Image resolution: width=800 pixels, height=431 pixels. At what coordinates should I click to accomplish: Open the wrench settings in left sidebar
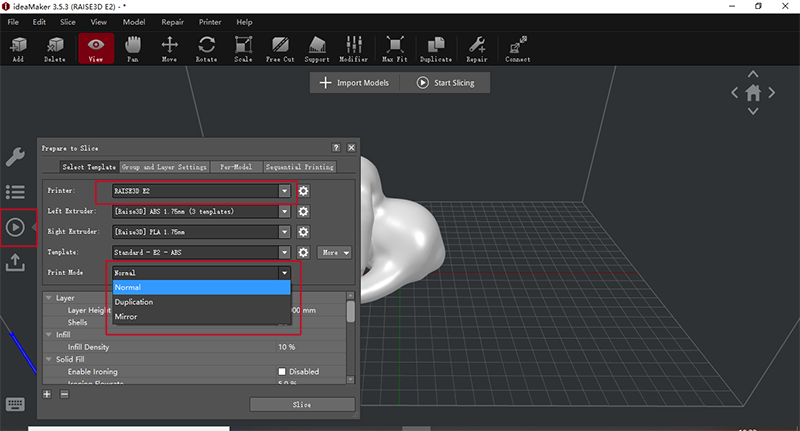(x=15, y=157)
